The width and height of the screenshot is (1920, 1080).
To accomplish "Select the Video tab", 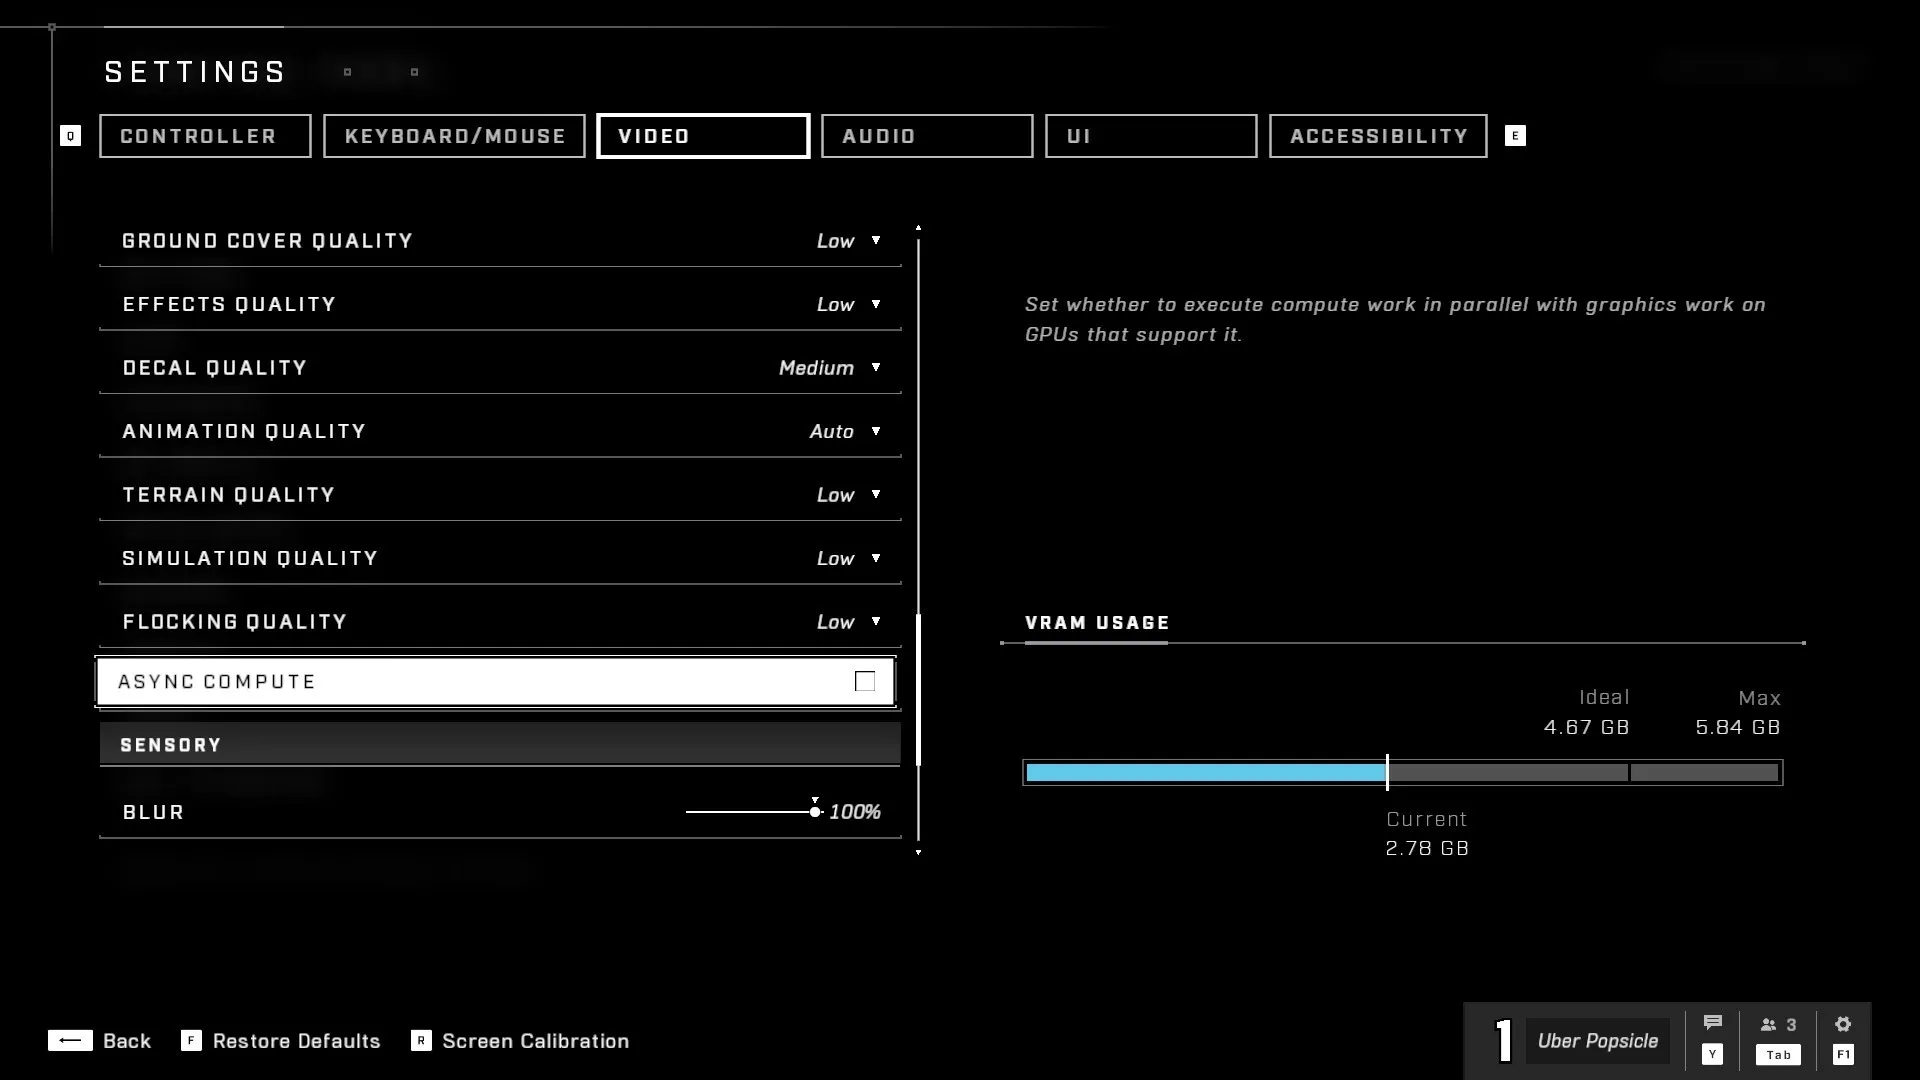I will tap(703, 136).
